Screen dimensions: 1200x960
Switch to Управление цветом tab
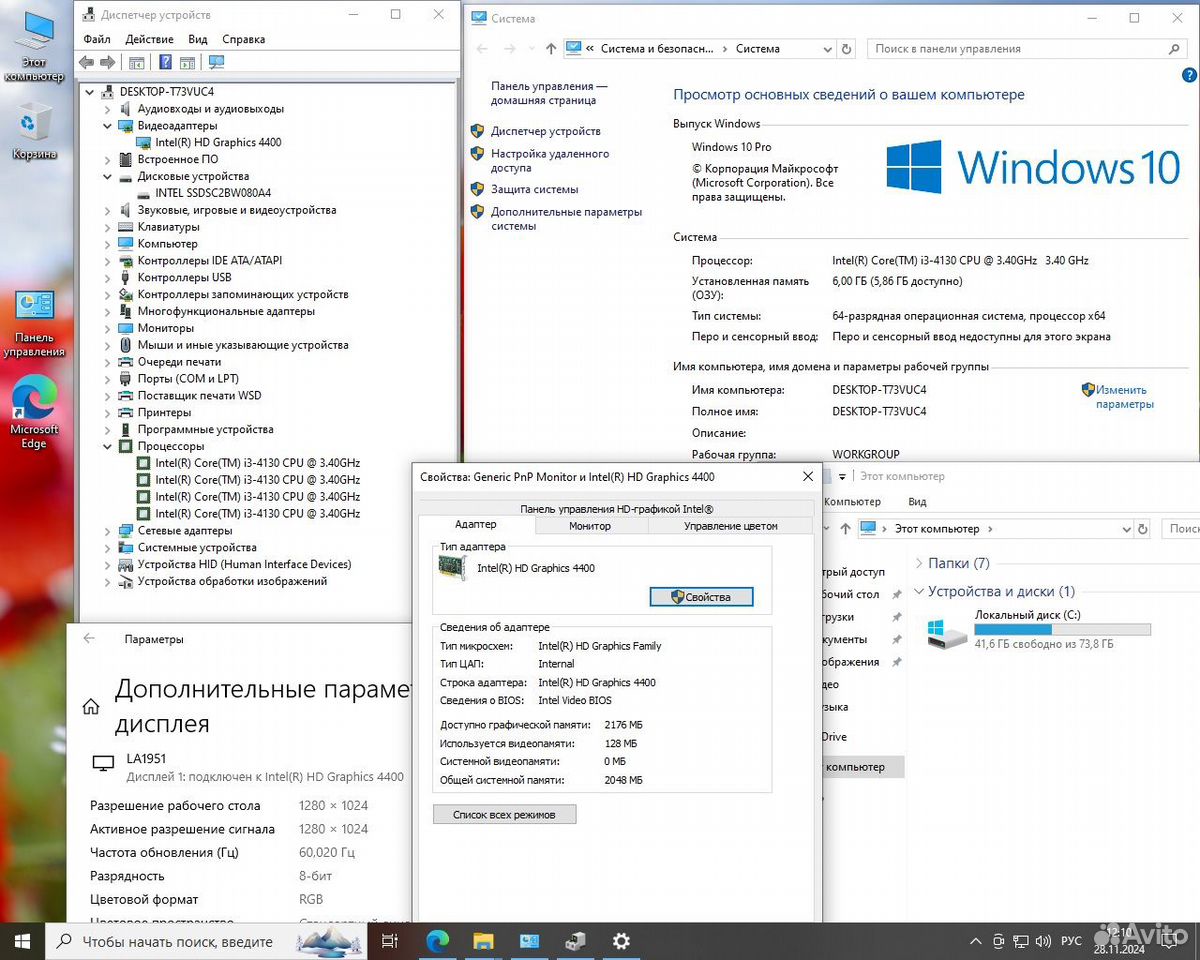pos(731,525)
